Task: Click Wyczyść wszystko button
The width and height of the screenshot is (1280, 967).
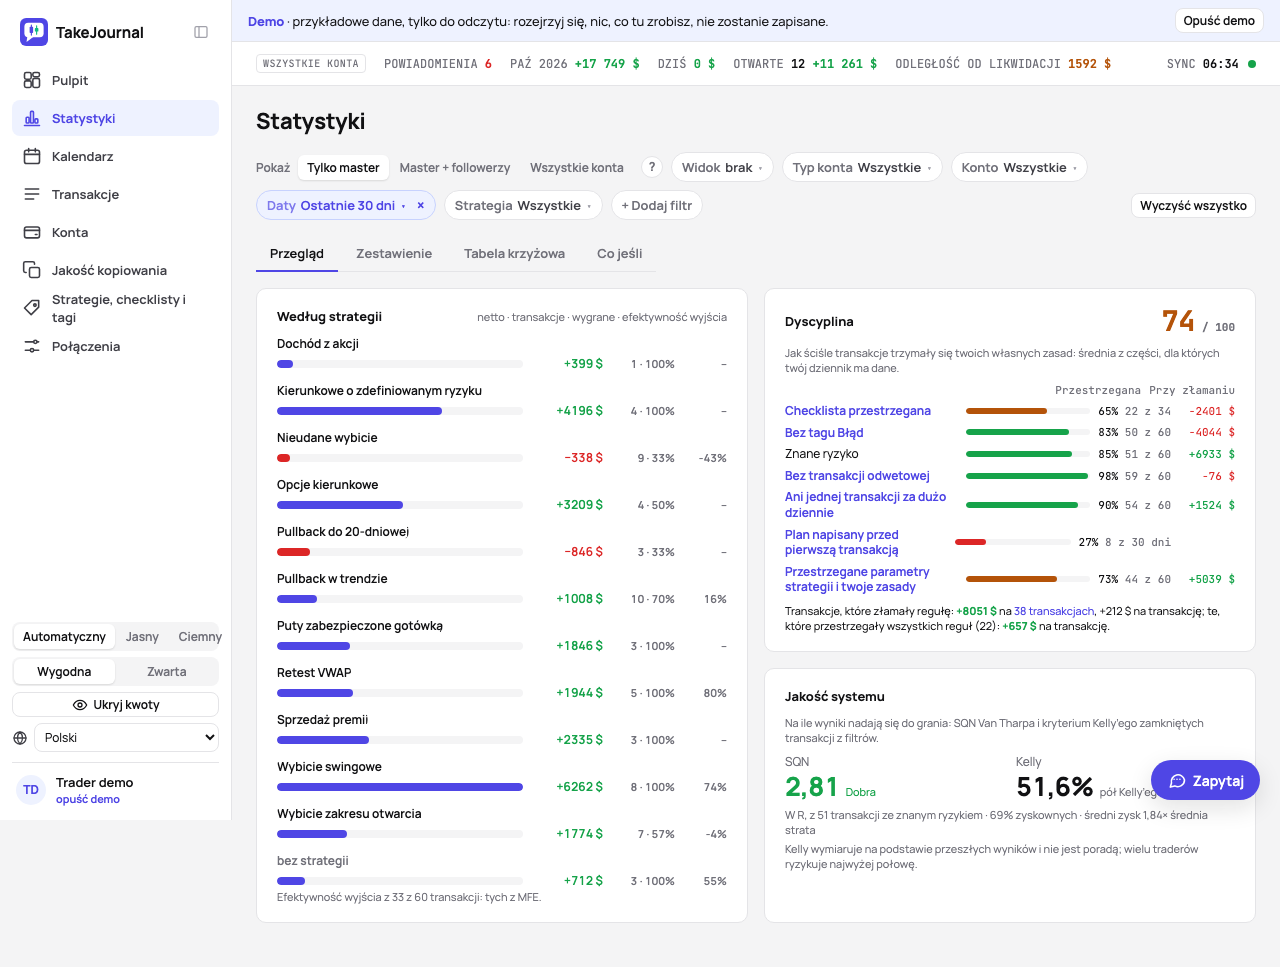Action: pos(1193,205)
